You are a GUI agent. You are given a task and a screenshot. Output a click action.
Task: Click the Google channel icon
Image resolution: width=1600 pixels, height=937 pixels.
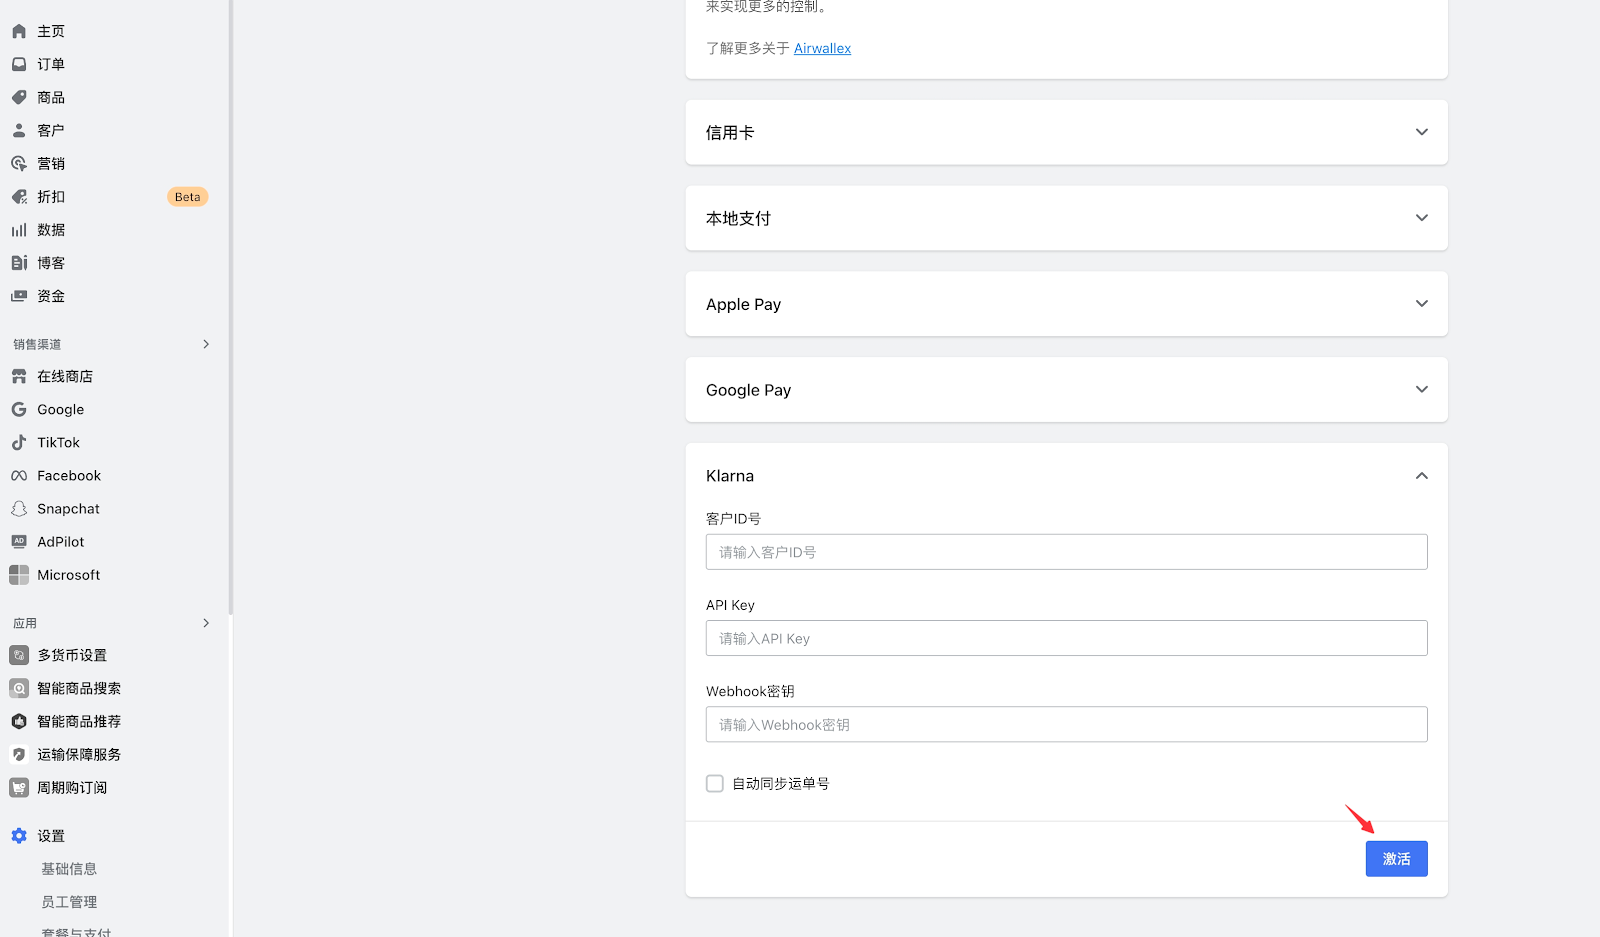(x=19, y=409)
